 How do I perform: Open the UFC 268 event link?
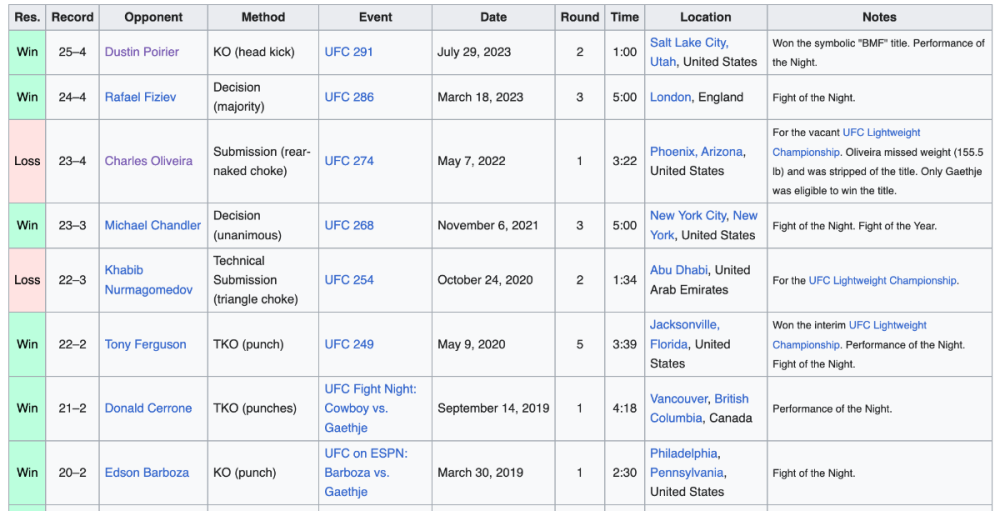(x=349, y=225)
